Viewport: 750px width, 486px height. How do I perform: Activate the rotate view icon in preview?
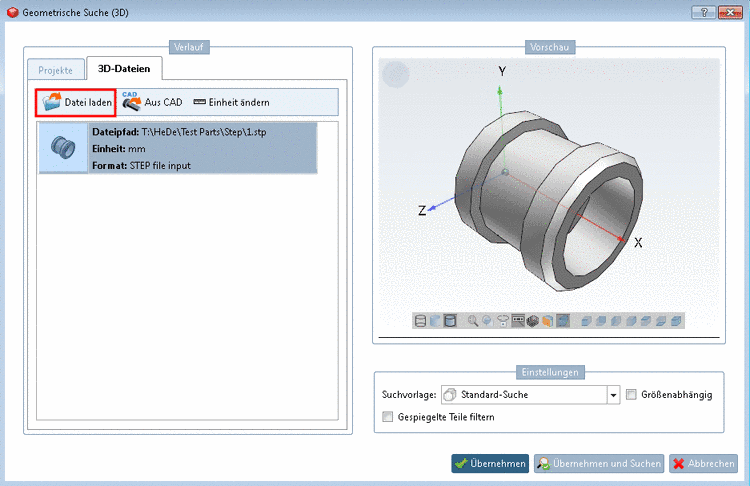click(x=503, y=320)
